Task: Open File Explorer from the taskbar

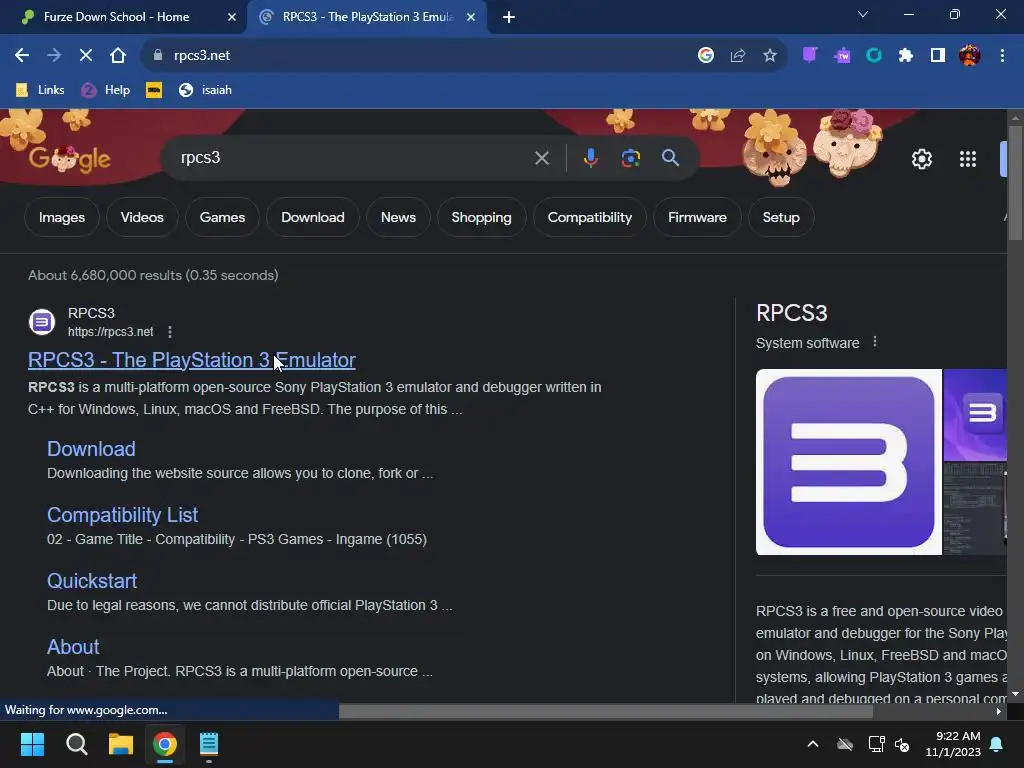Action: (121, 744)
